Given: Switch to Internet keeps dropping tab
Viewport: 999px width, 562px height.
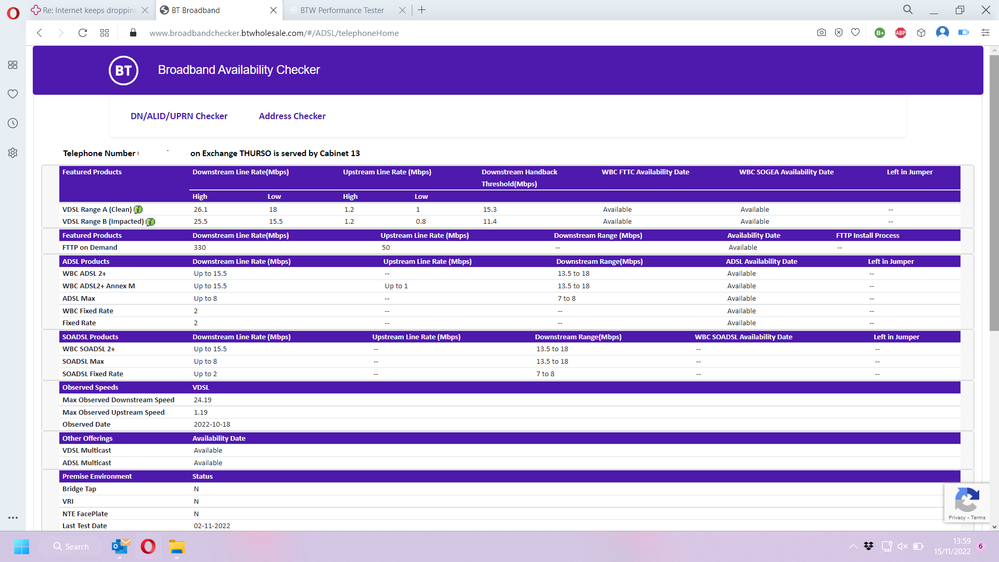Looking at the screenshot, I should (x=88, y=10).
